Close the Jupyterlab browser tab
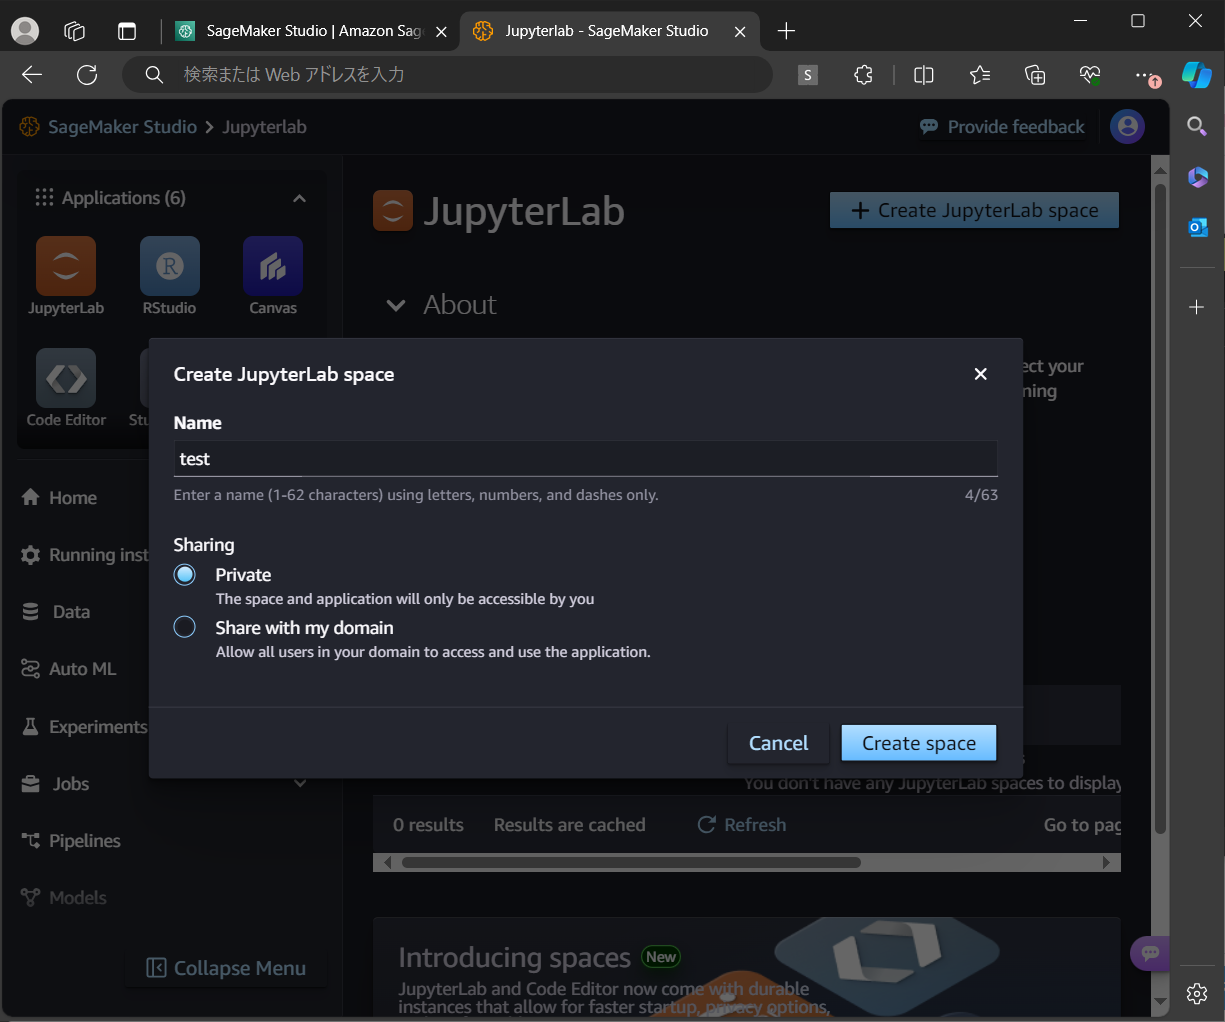The height and width of the screenshot is (1022, 1225). [x=740, y=31]
